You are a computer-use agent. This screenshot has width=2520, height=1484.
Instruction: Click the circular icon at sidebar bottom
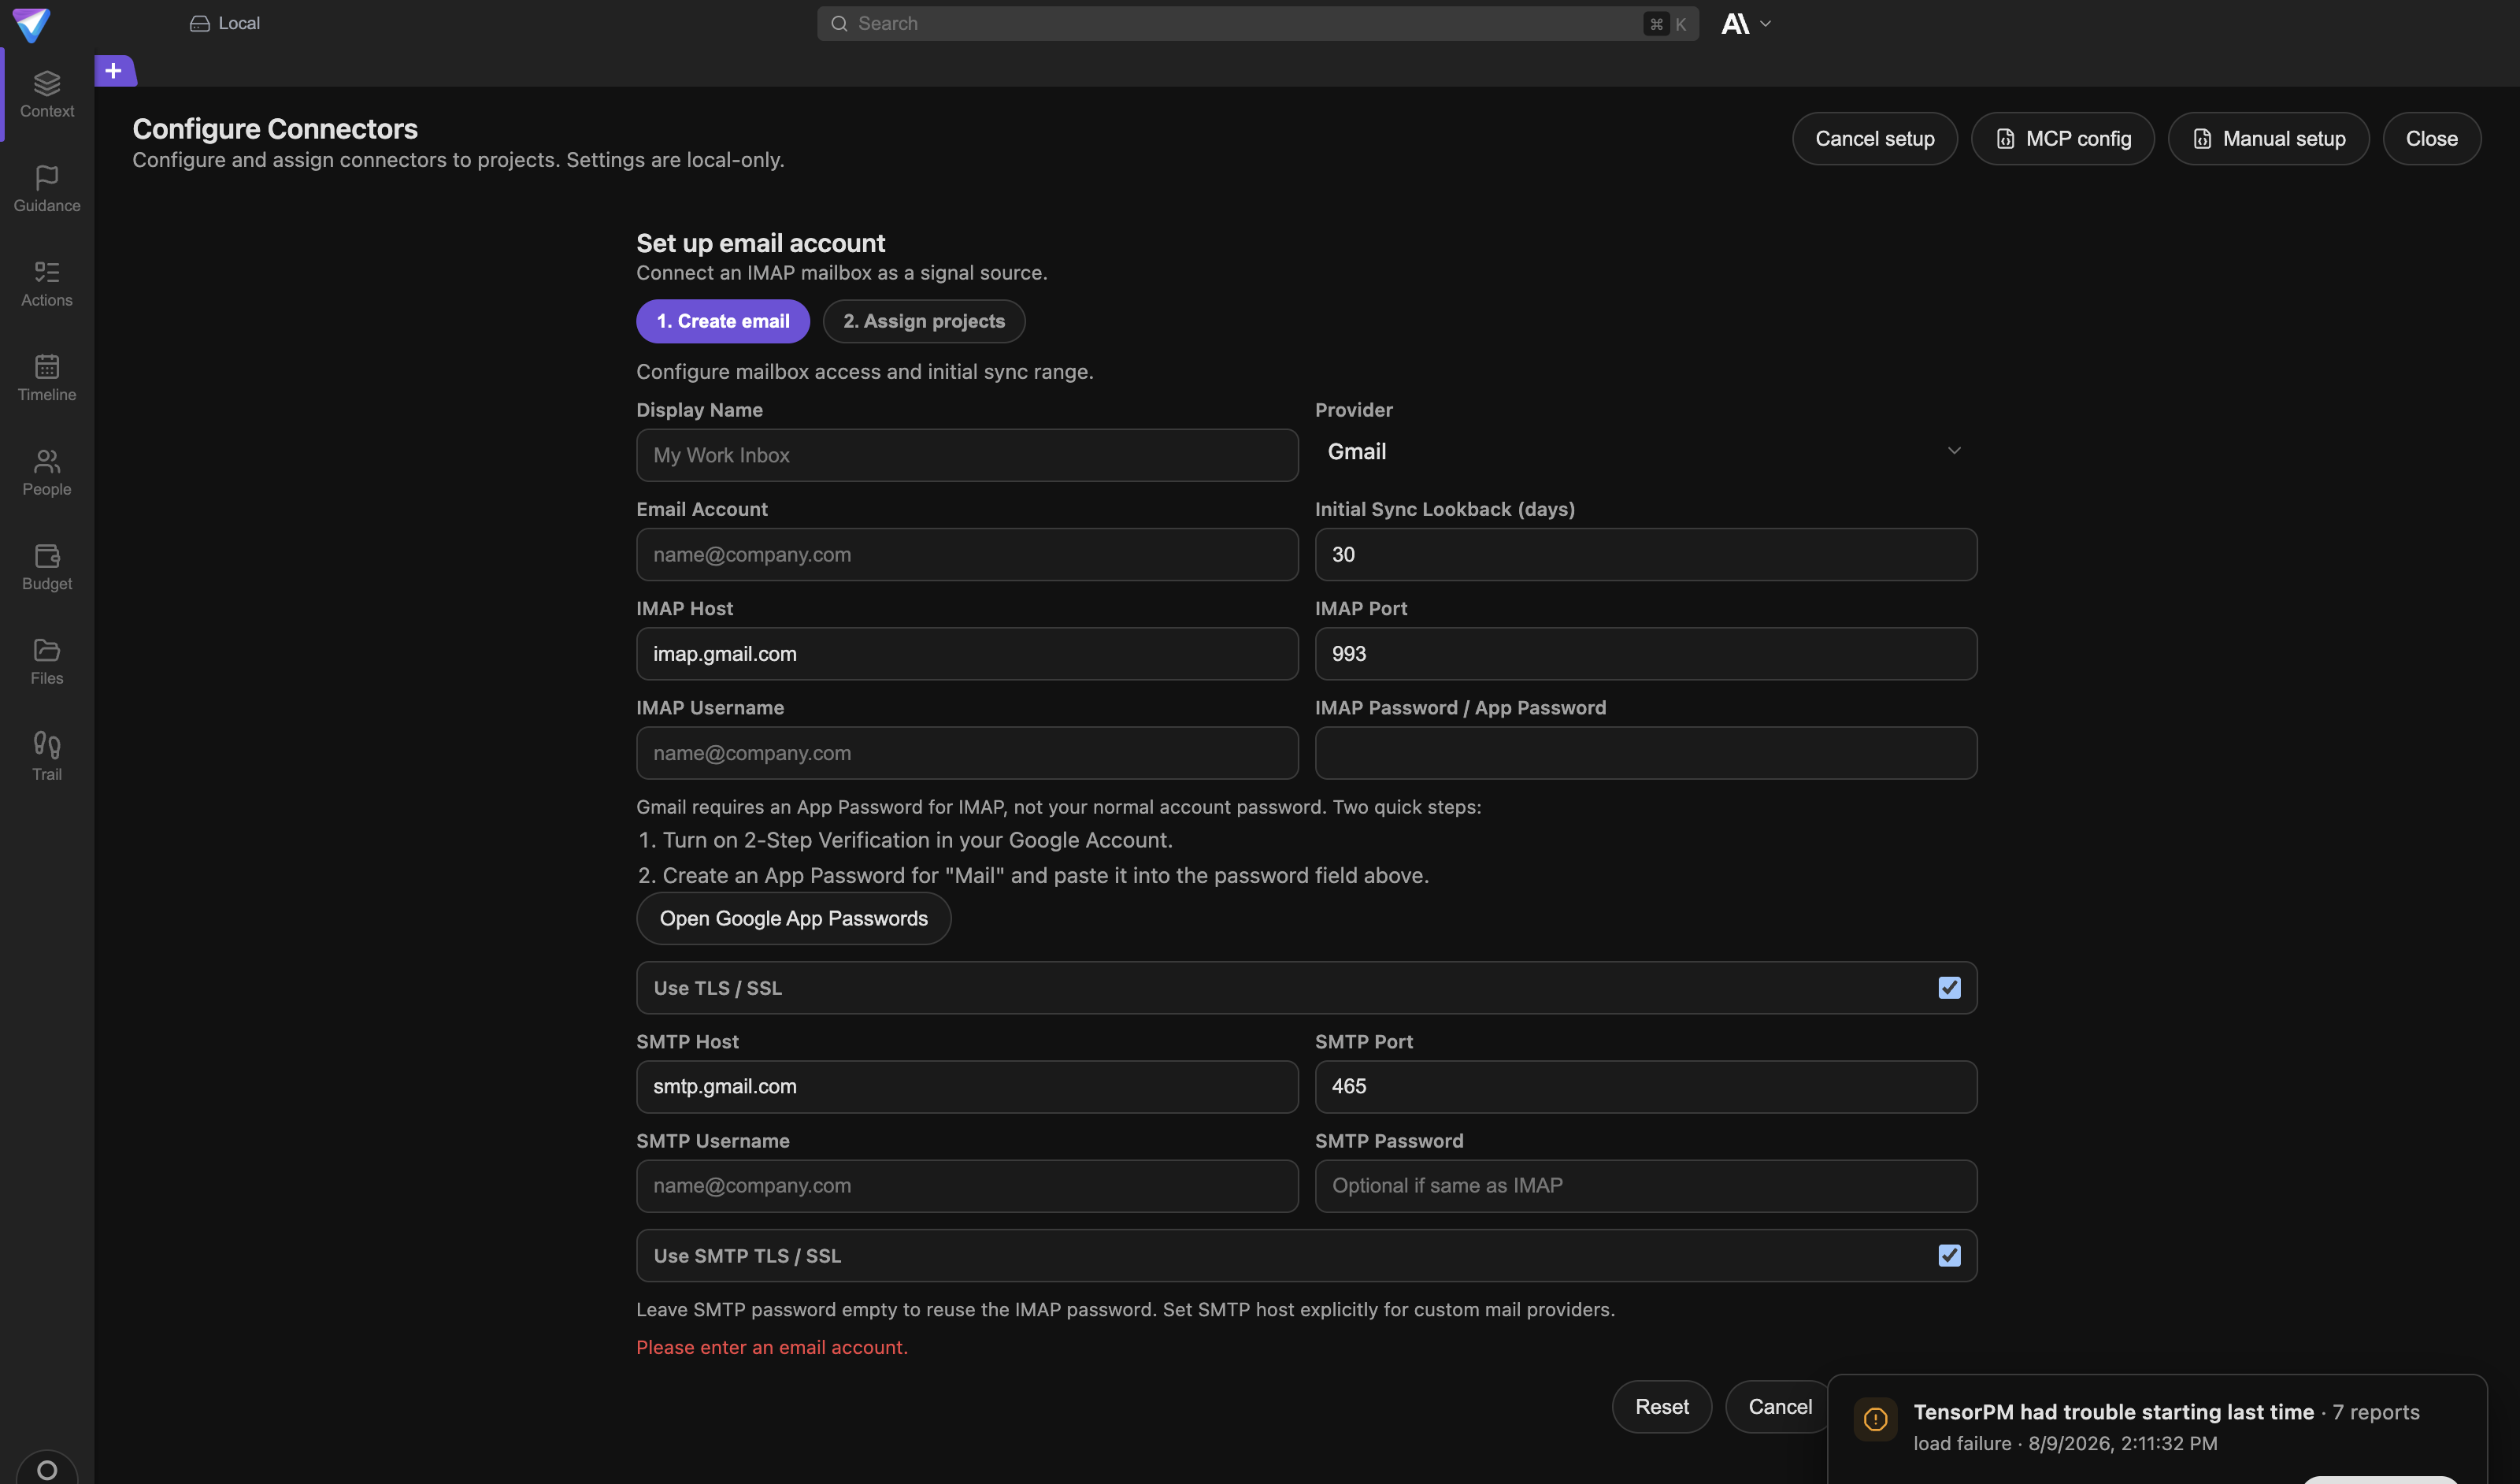tap(47, 1469)
